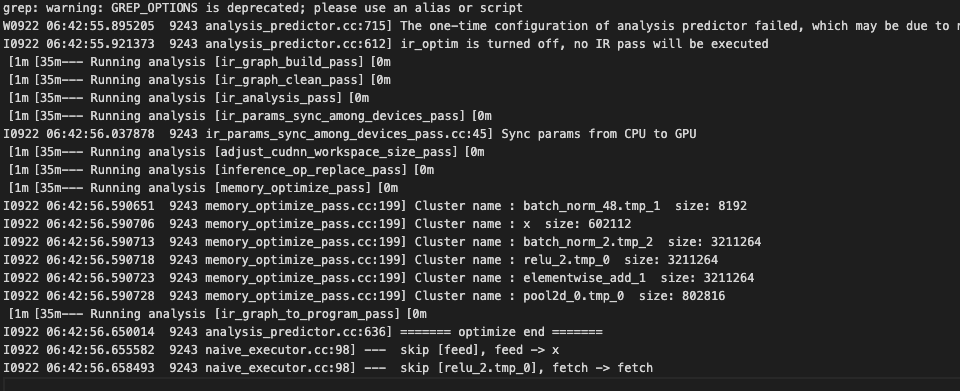The height and width of the screenshot is (391, 960).
Task: Click relu_2.tmp_0 in the cluster line
Action: coord(566,260)
